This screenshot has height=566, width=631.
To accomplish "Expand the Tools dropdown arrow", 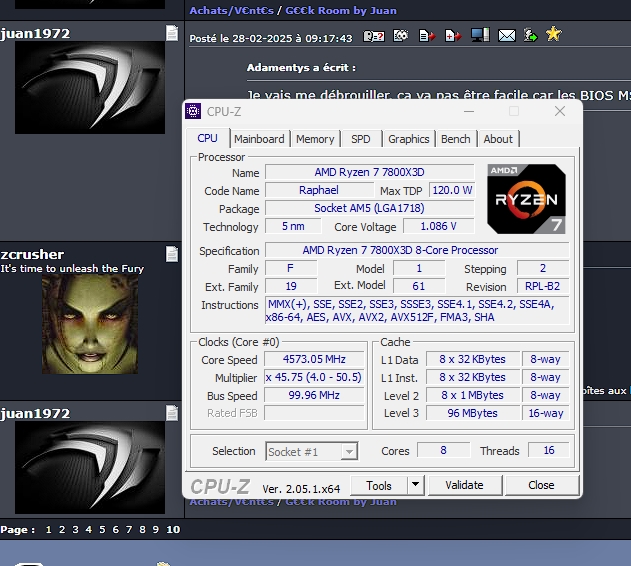I will click(x=416, y=485).
